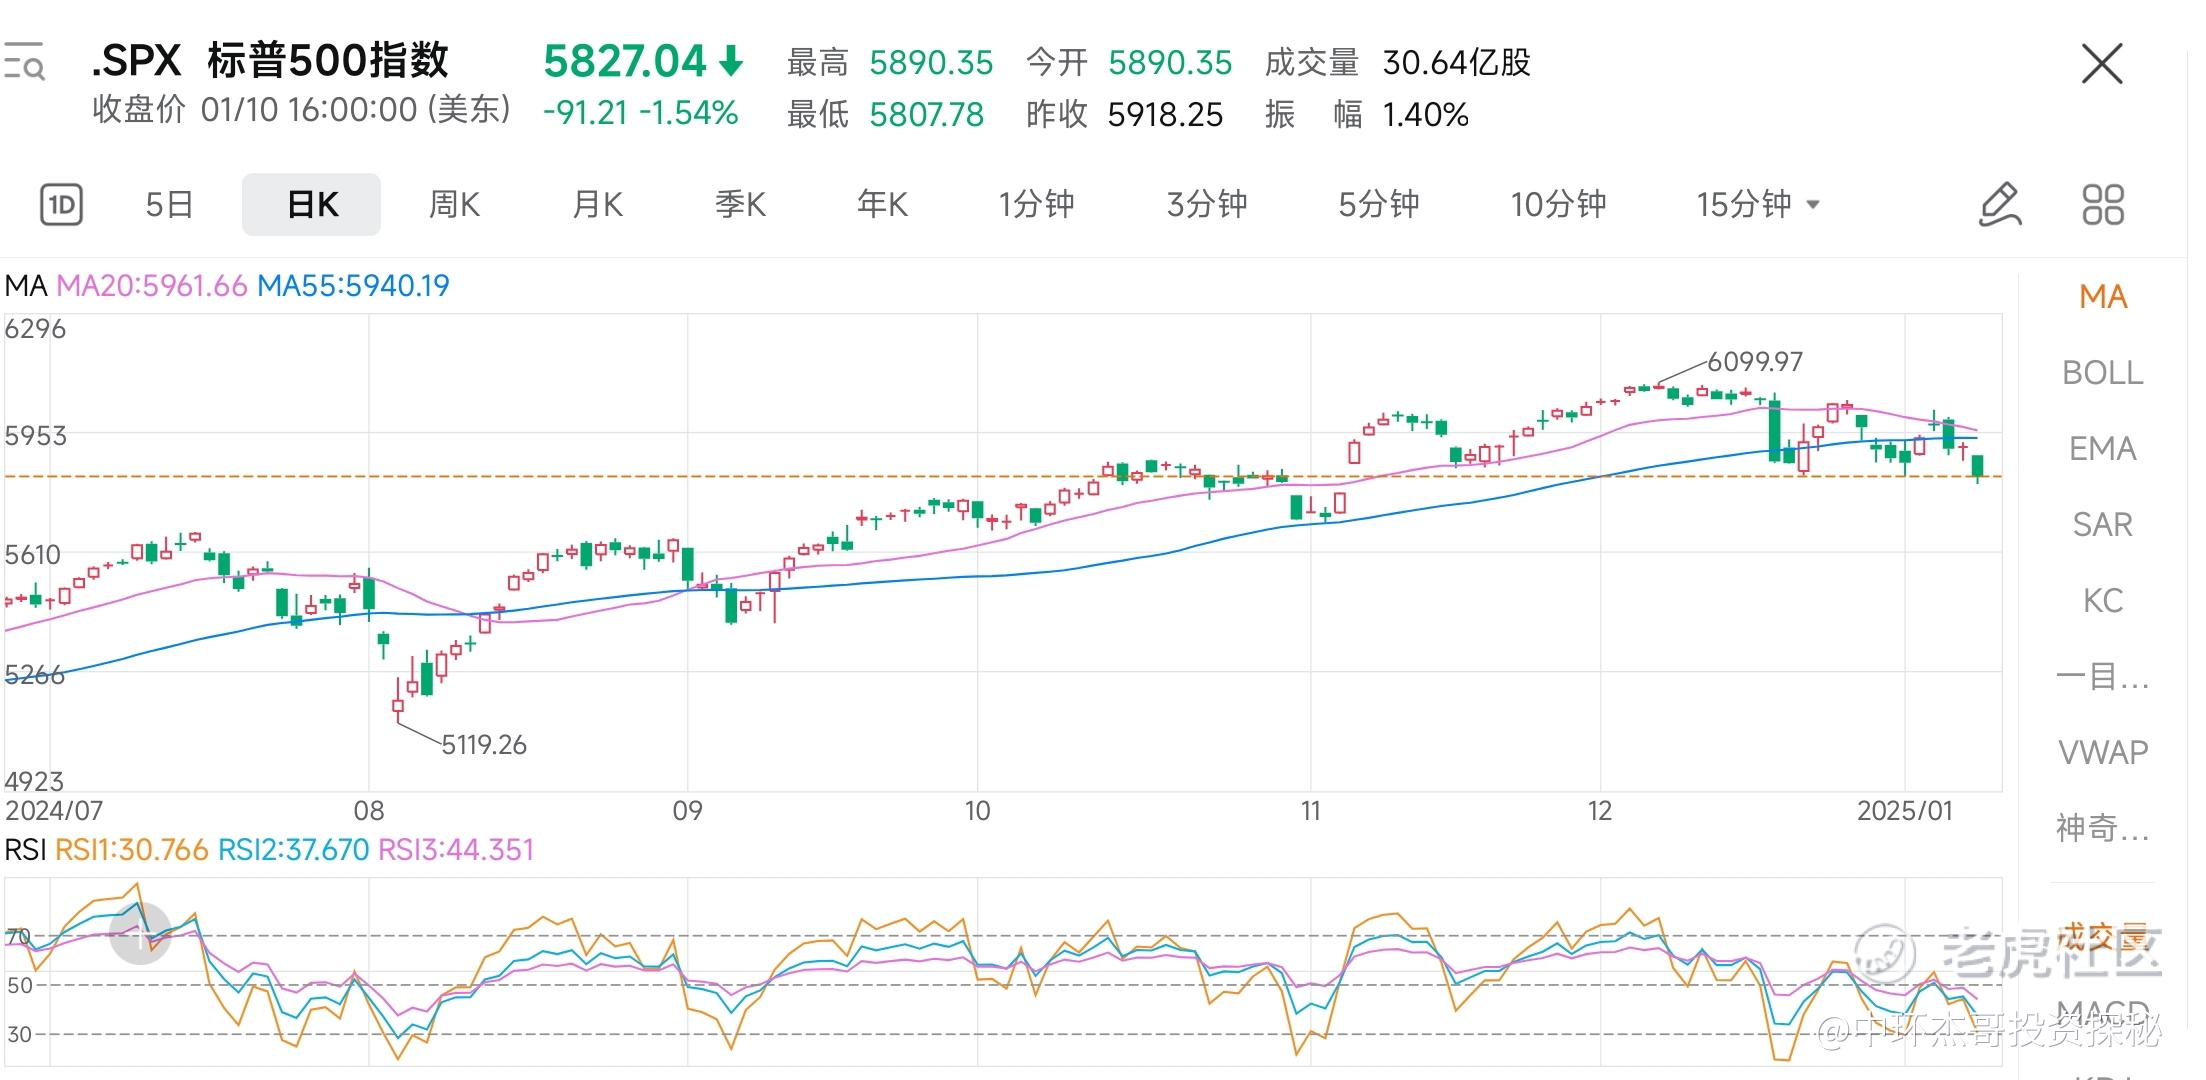The width and height of the screenshot is (2206, 1080).
Task: Switch to 月K monthly chart tab
Action: point(597,205)
